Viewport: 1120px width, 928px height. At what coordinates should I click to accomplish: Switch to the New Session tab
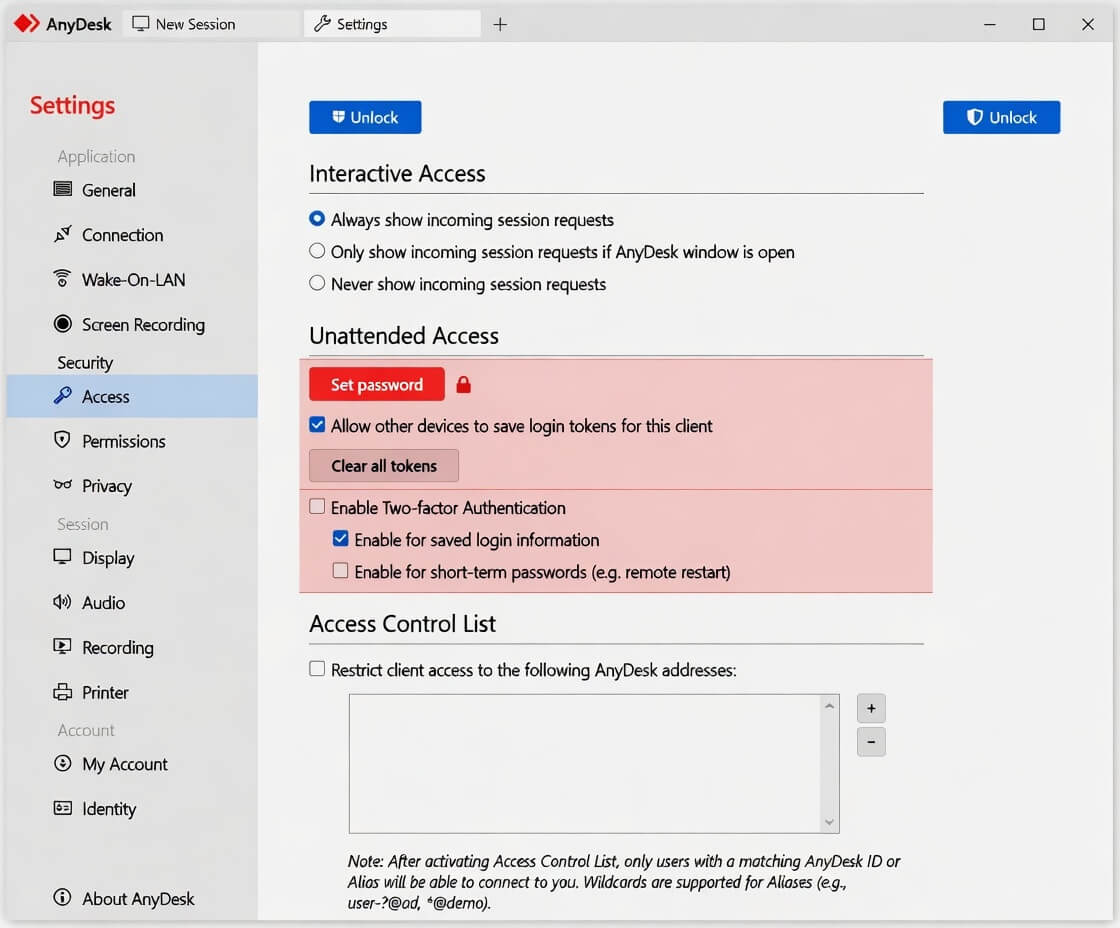point(212,24)
